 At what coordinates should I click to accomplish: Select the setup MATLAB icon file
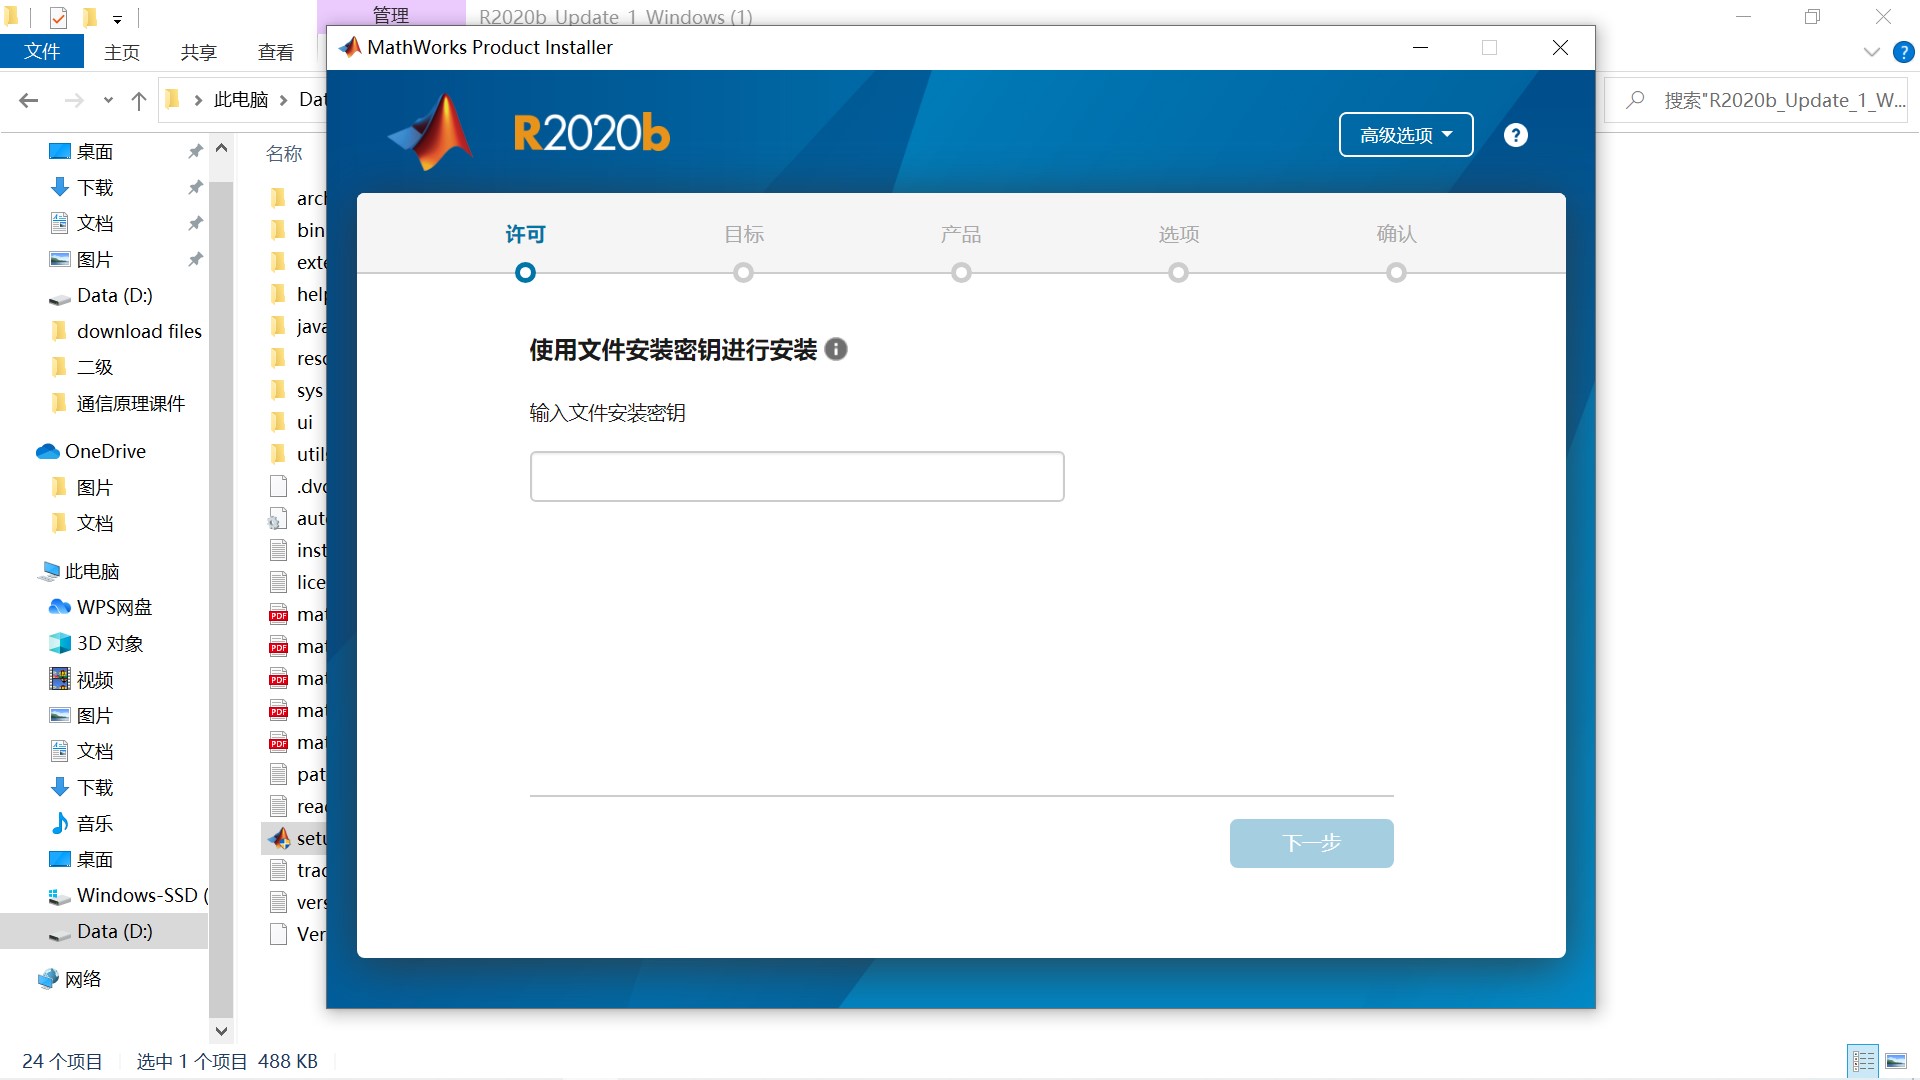pyautogui.click(x=279, y=838)
